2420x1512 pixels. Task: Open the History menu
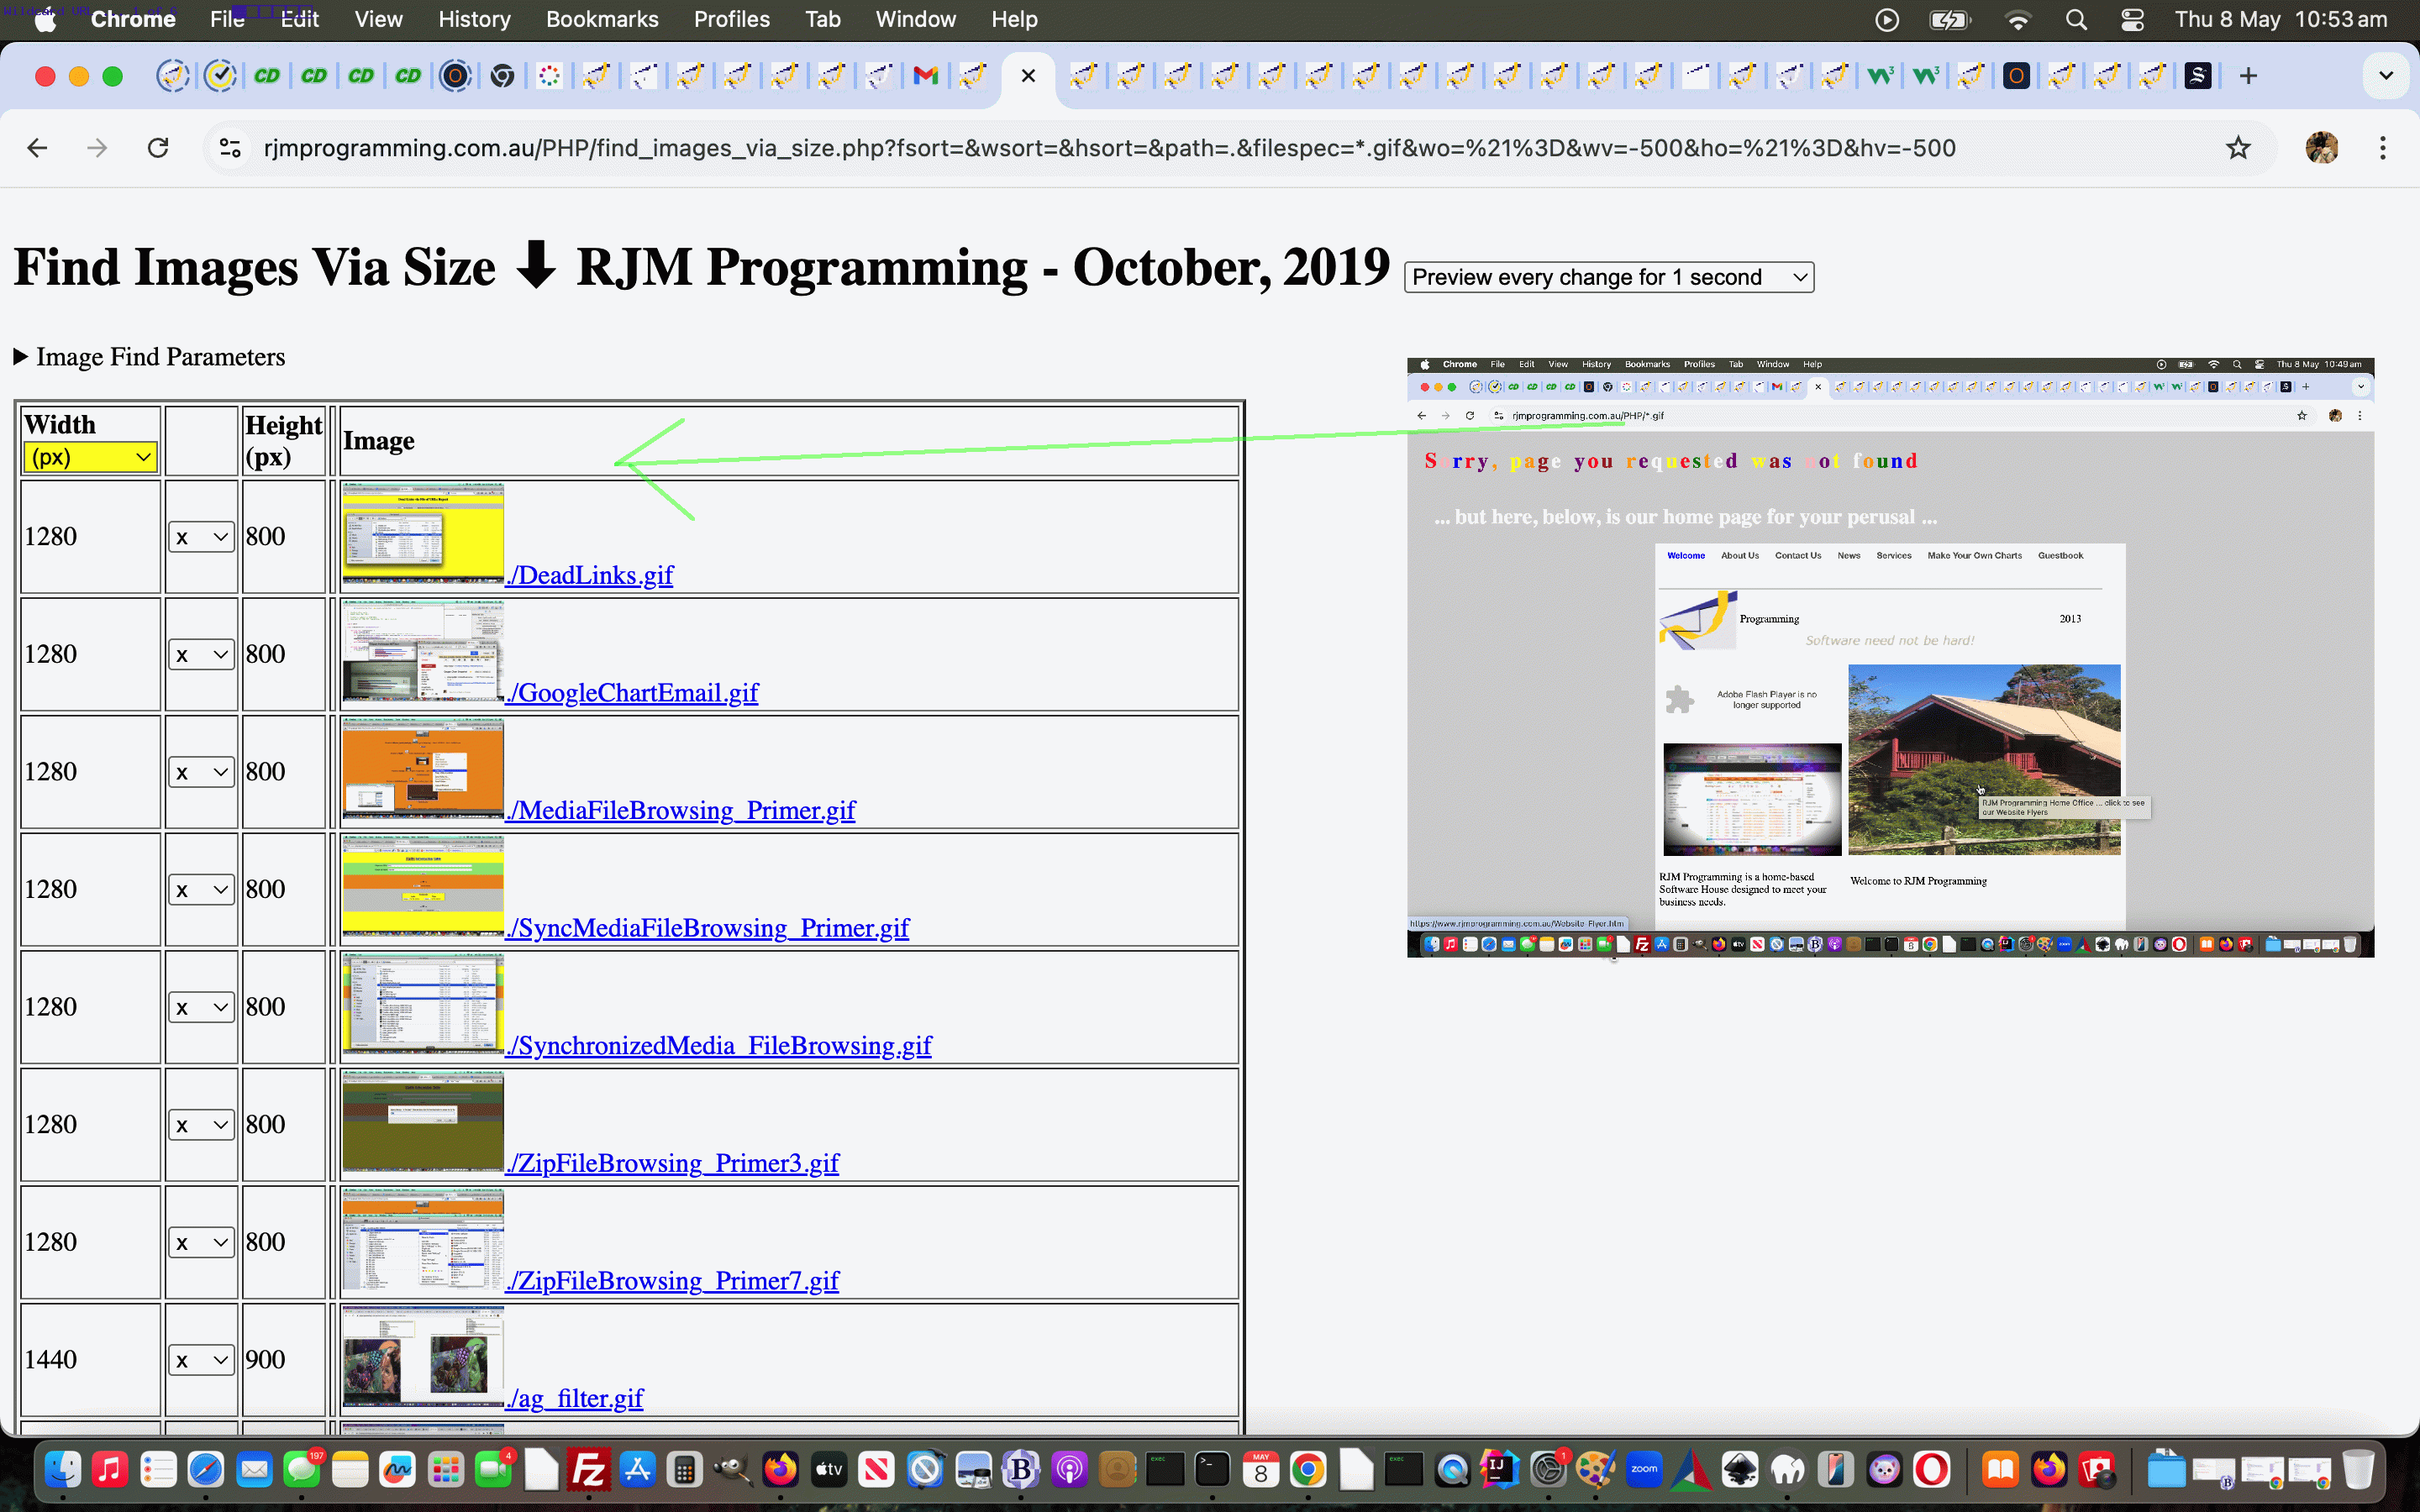(x=474, y=20)
